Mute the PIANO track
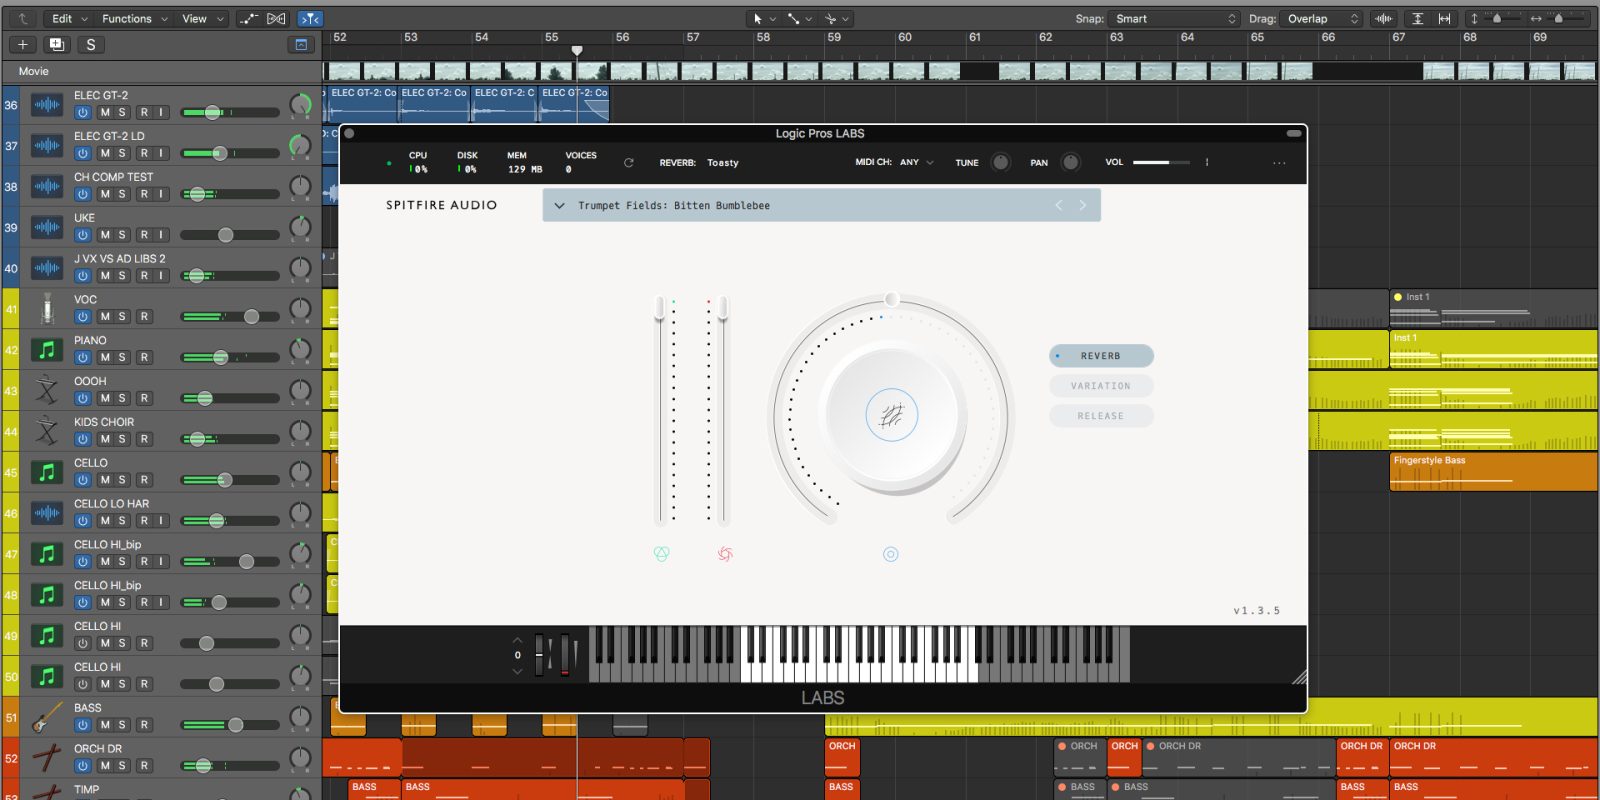This screenshot has width=1600, height=800. pos(105,358)
